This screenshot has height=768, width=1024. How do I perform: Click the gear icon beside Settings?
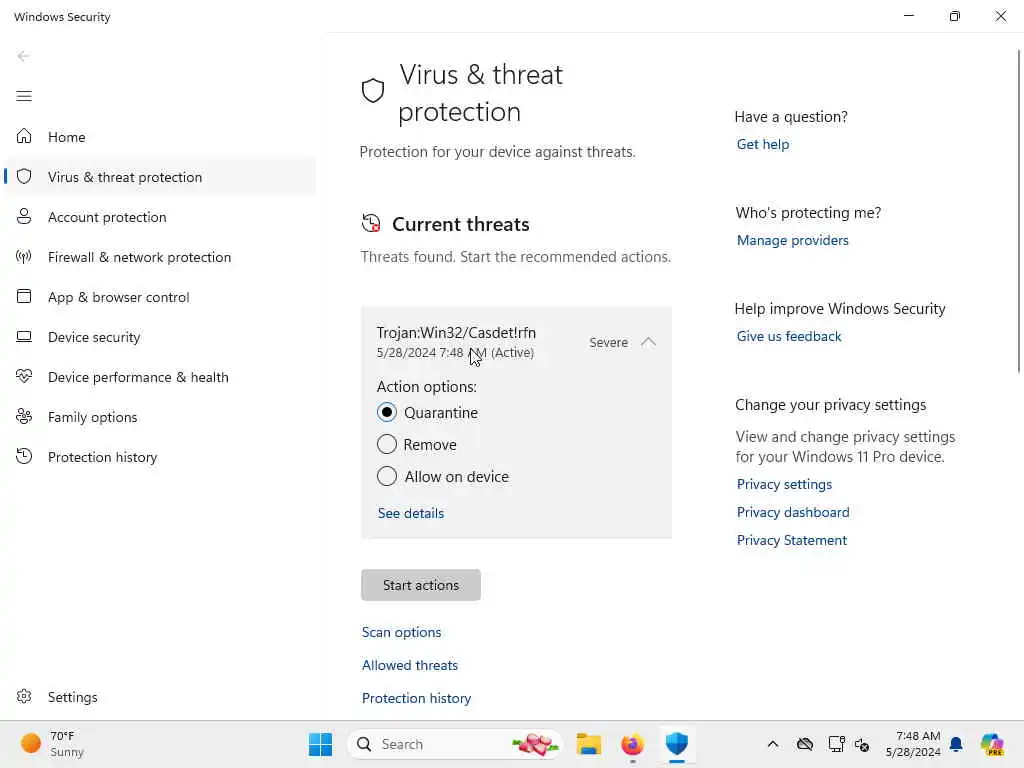point(24,696)
